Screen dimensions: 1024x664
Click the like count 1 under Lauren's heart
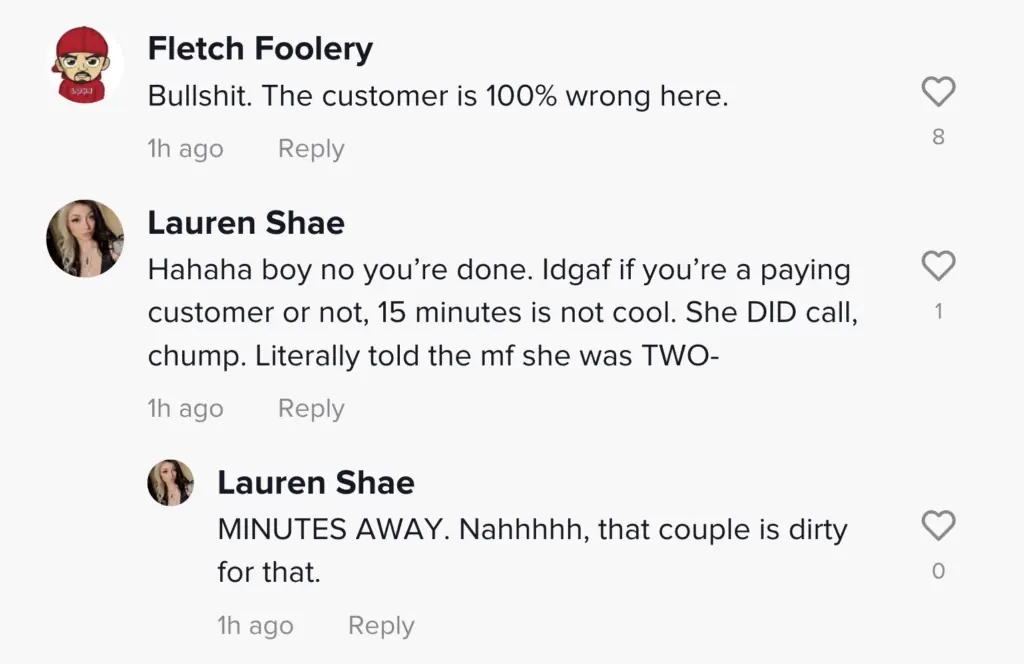[938, 312]
